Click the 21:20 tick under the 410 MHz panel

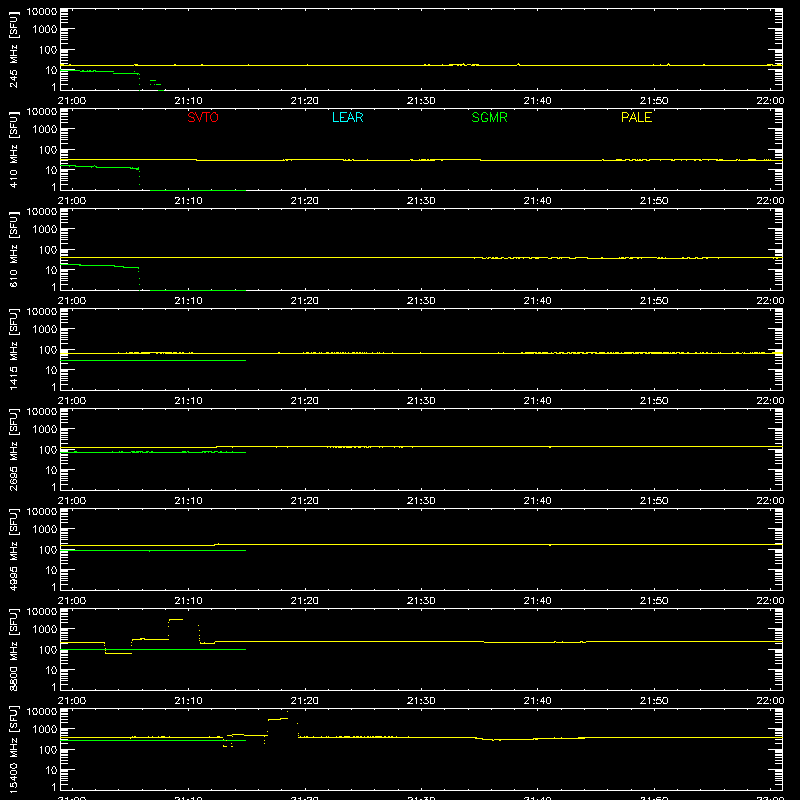[x=305, y=201]
